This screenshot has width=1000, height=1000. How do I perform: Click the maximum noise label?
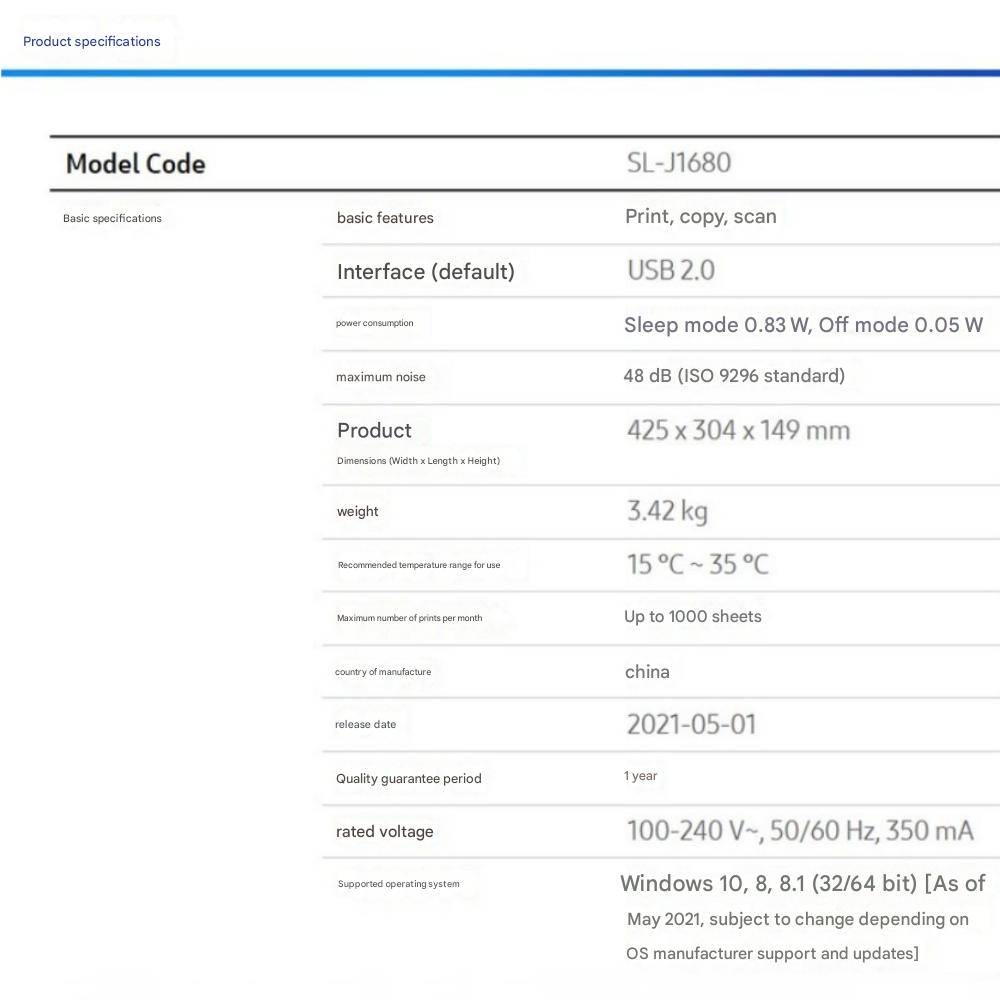coord(381,377)
